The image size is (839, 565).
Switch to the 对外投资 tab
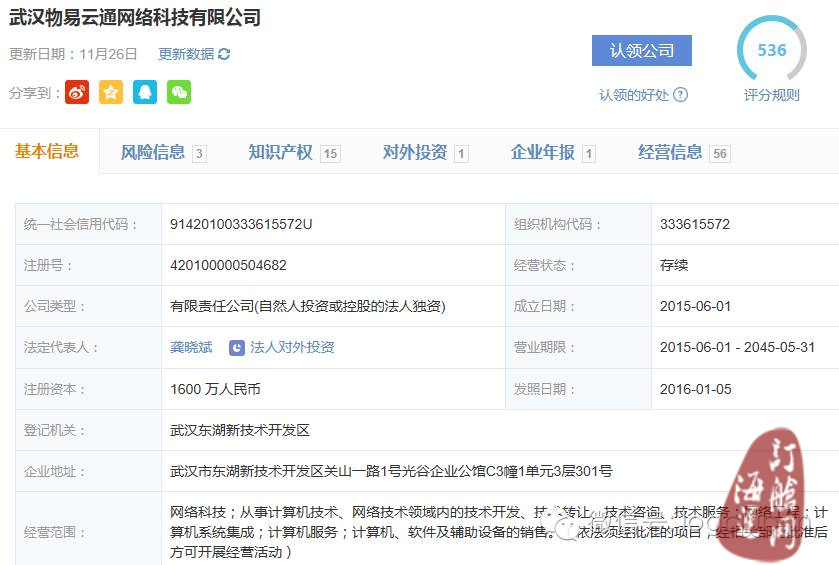pyautogui.click(x=425, y=153)
